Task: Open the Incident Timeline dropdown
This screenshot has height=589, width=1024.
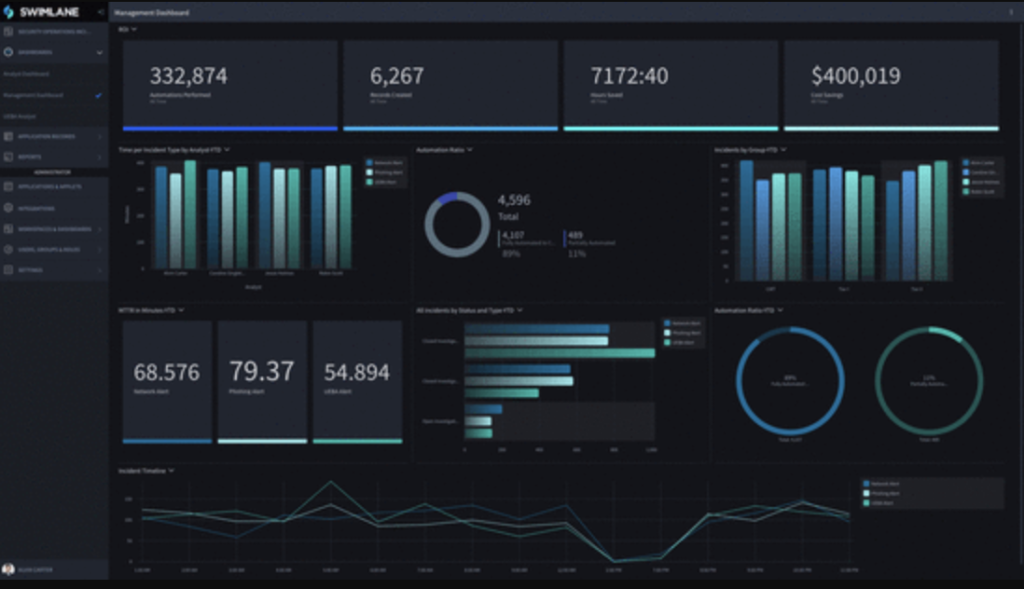Action: [171, 470]
